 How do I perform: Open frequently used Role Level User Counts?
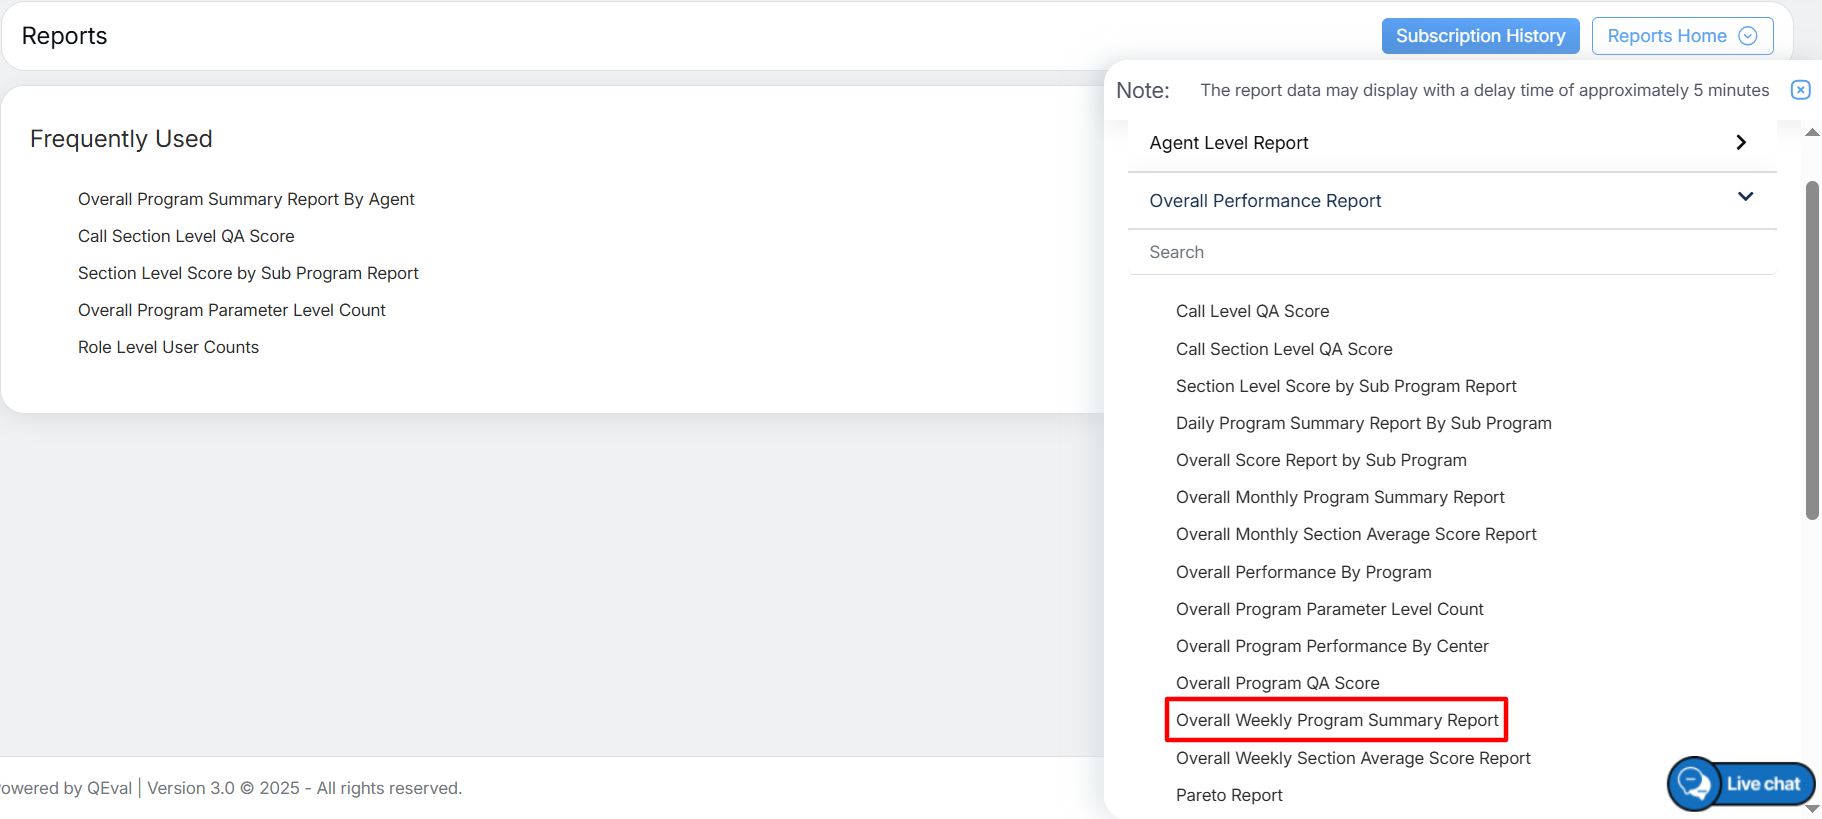(168, 347)
